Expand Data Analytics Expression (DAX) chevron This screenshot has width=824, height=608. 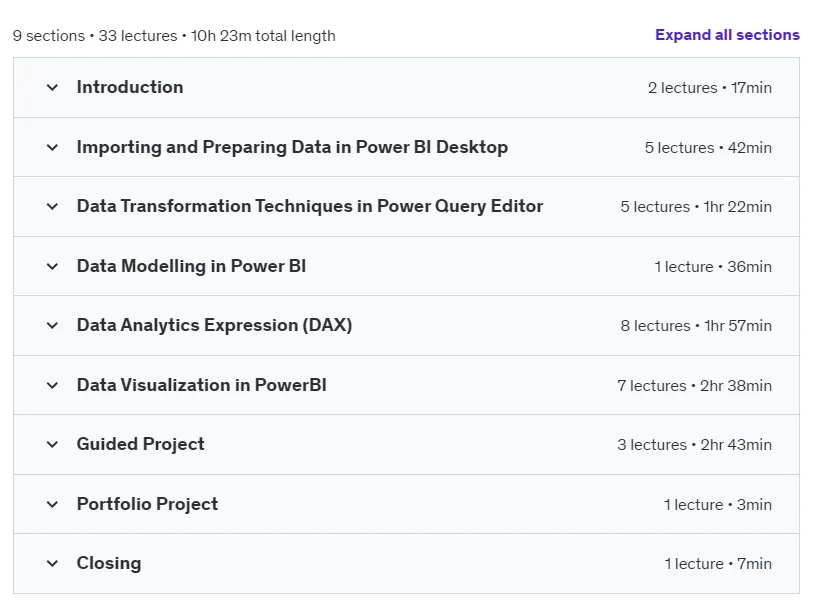point(52,325)
